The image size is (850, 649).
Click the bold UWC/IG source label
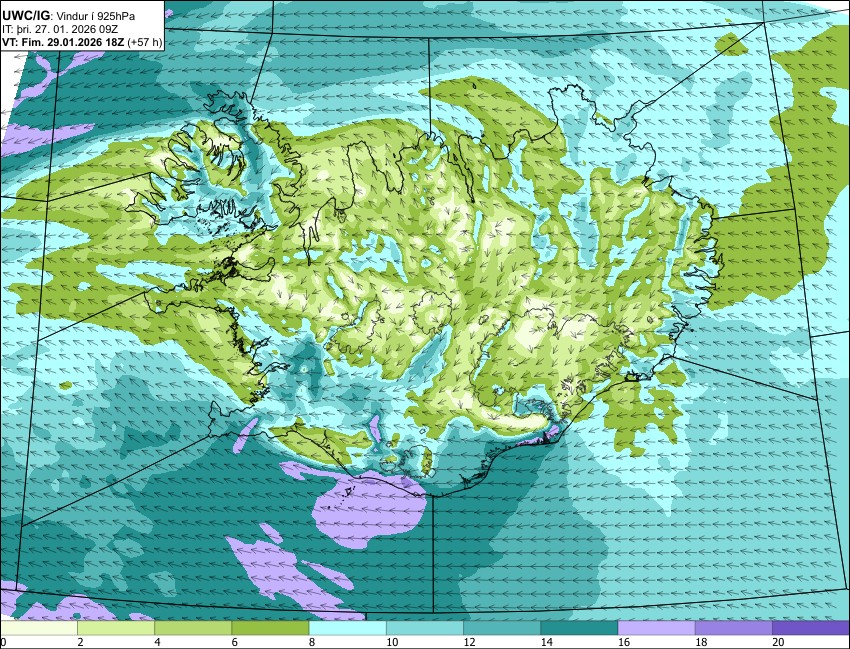[25, 16]
